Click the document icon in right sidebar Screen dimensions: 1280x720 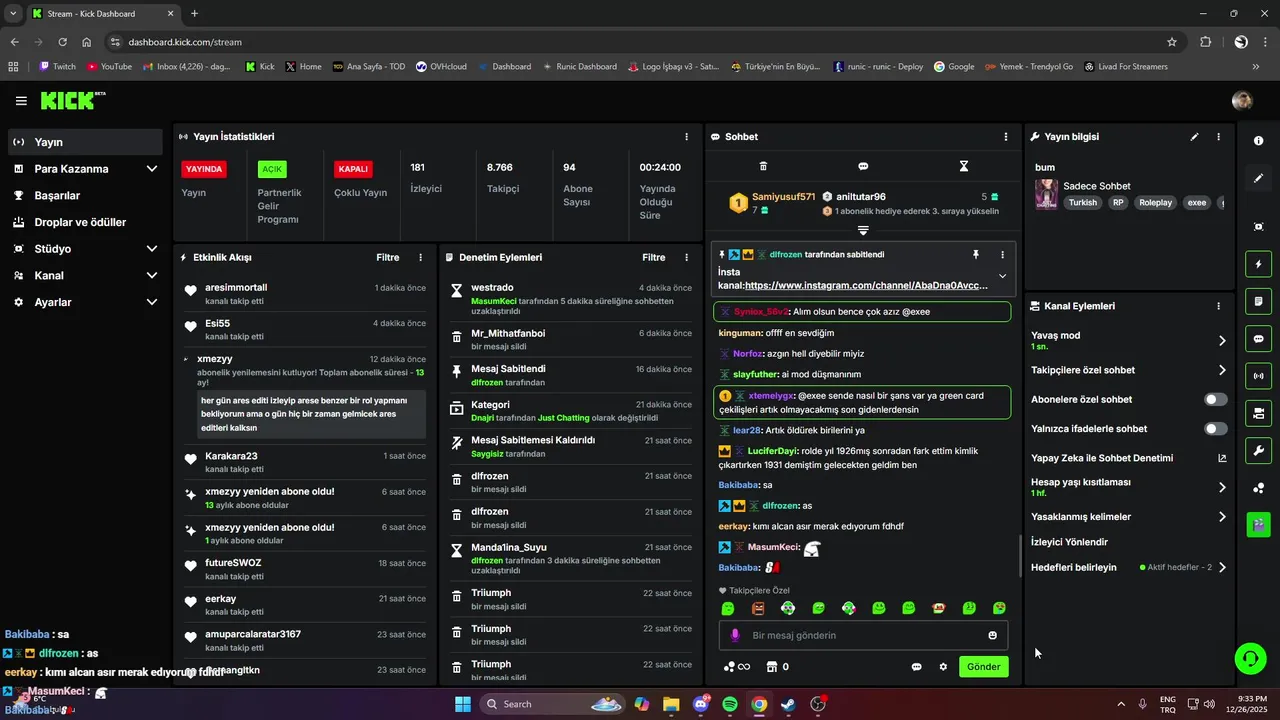click(1258, 301)
